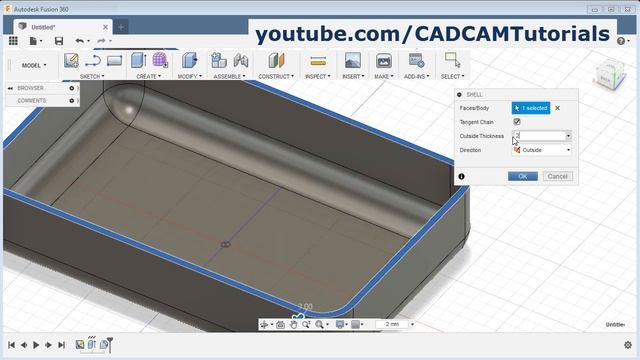Click the timeline settings gear
The width and height of the screenshot is (640, 360).
628,345
